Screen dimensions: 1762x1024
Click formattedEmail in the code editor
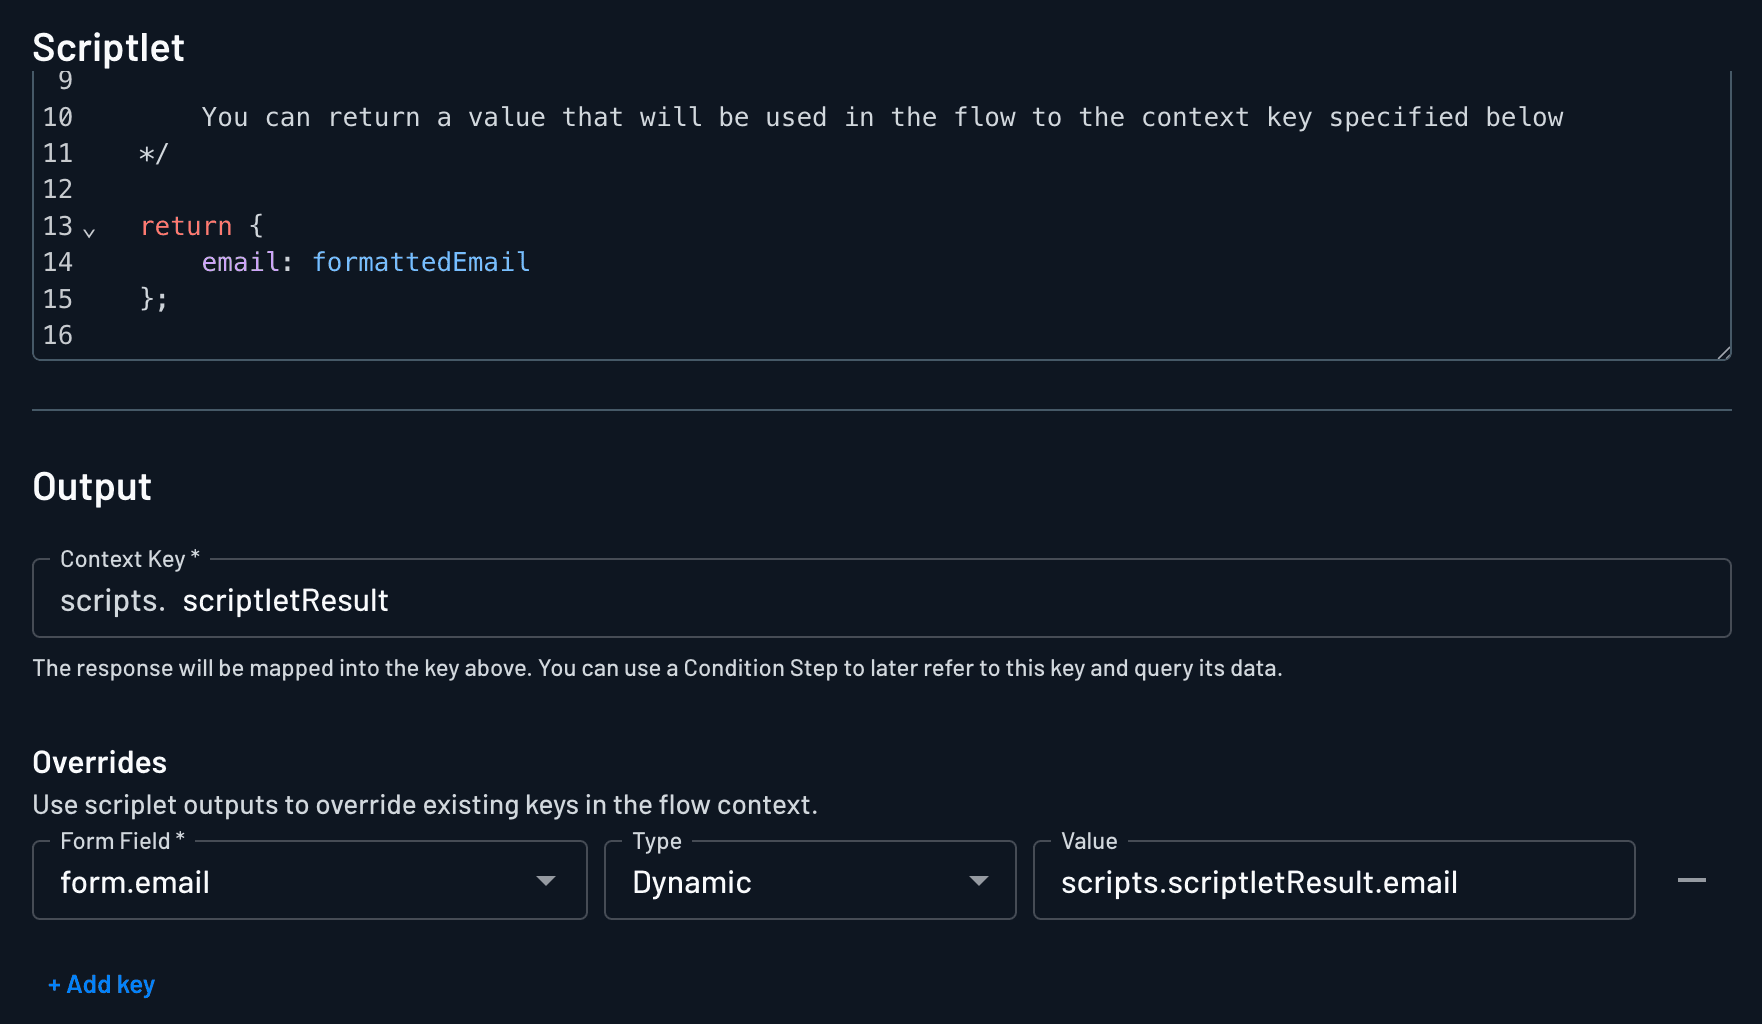coord(421,262)
